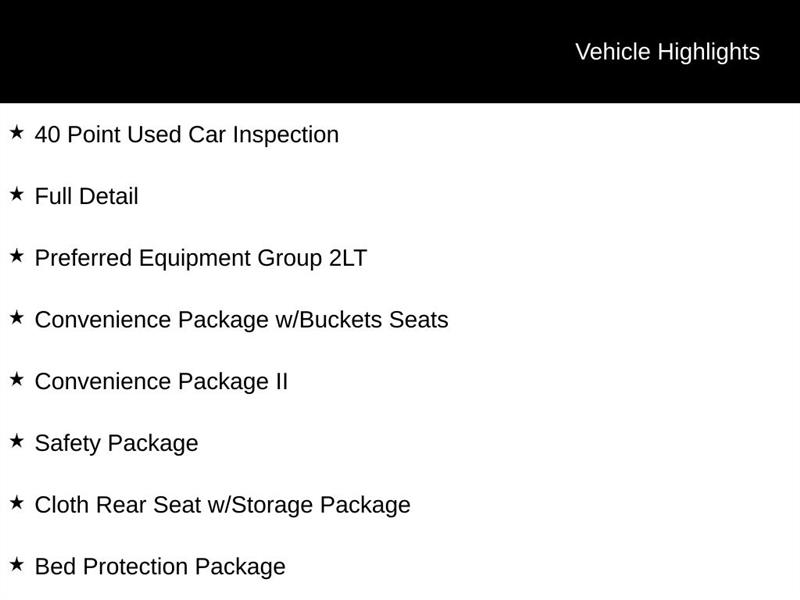The height and width of the screenshot is (600, 800).
Task: Tap the star next to Convenience Package II
Action: [16, 380]
